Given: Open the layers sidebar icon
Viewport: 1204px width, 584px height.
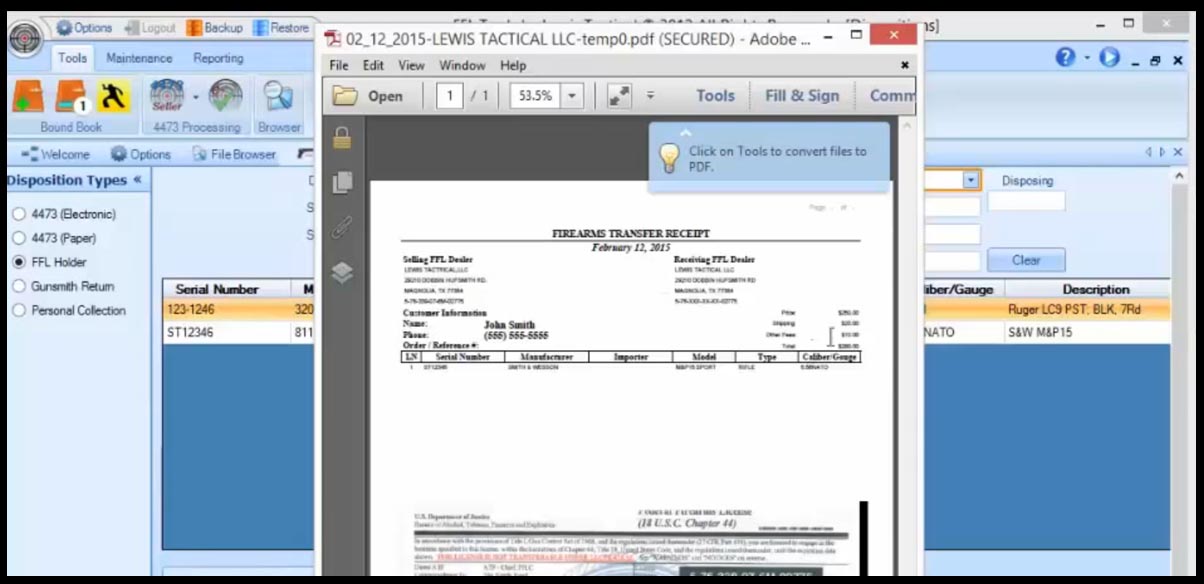Looking at the screenshot, I should [342, 272].
